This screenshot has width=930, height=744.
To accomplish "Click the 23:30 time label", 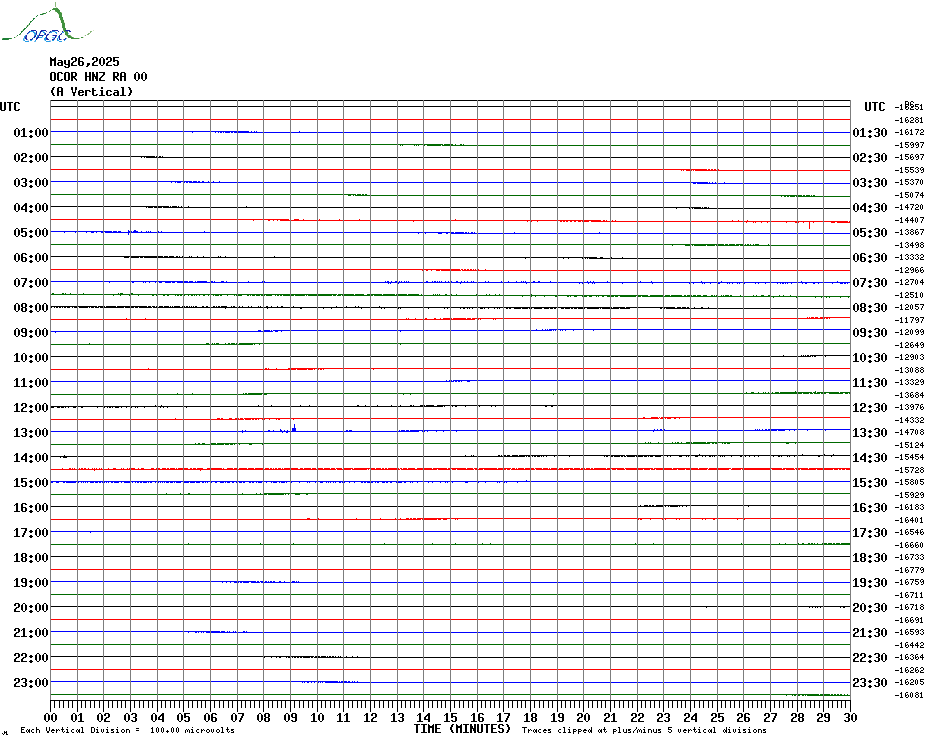I will [x=870, y=682].
